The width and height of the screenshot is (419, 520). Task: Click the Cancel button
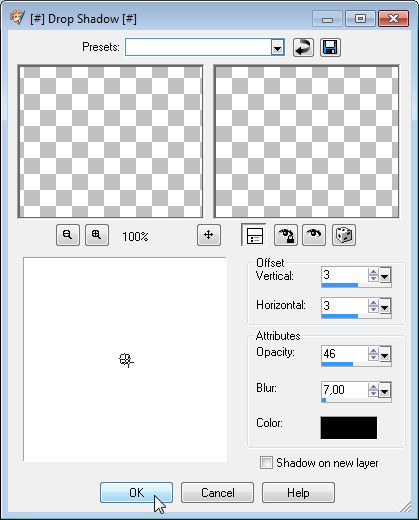(217, 492)
